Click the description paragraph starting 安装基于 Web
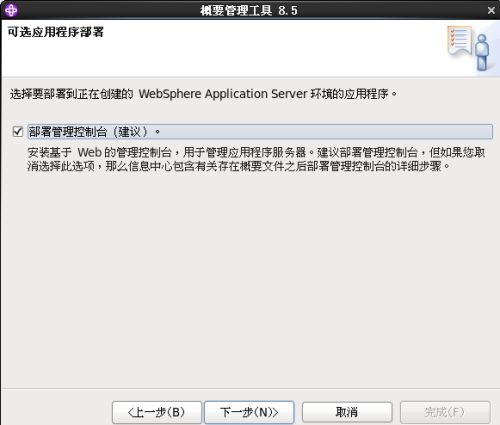The height and width of the screenshot is (425, 500). tap(256, 159)
